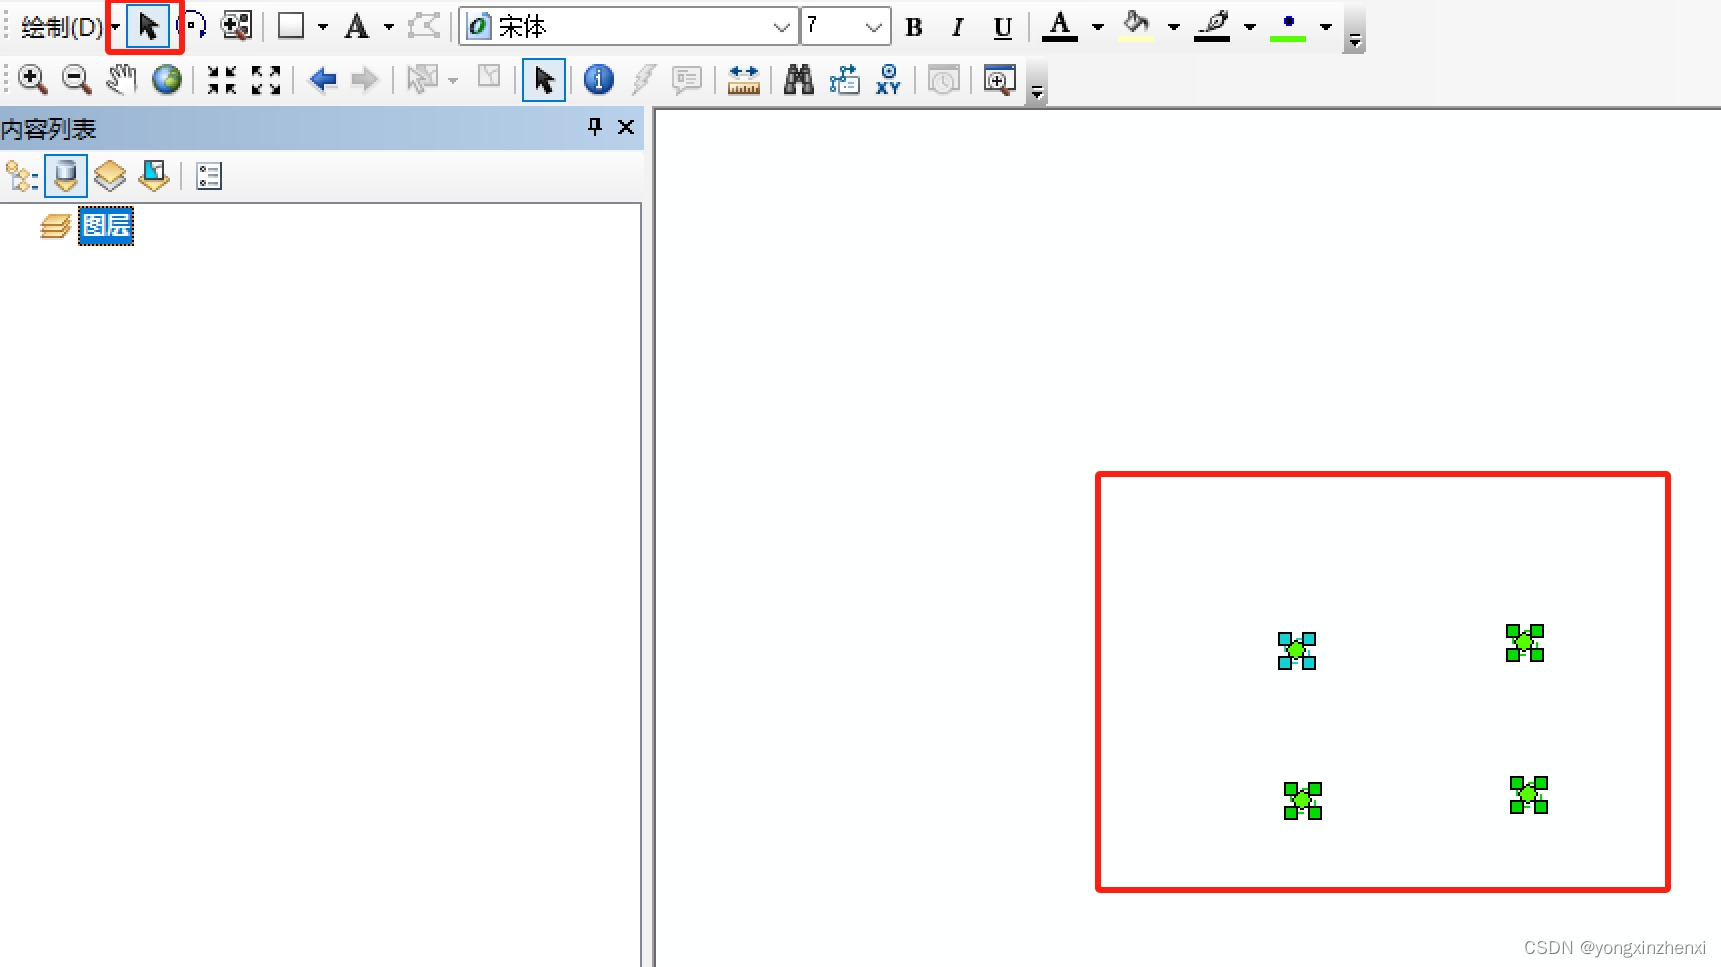Create a Viewer Window

click(999, 80)
